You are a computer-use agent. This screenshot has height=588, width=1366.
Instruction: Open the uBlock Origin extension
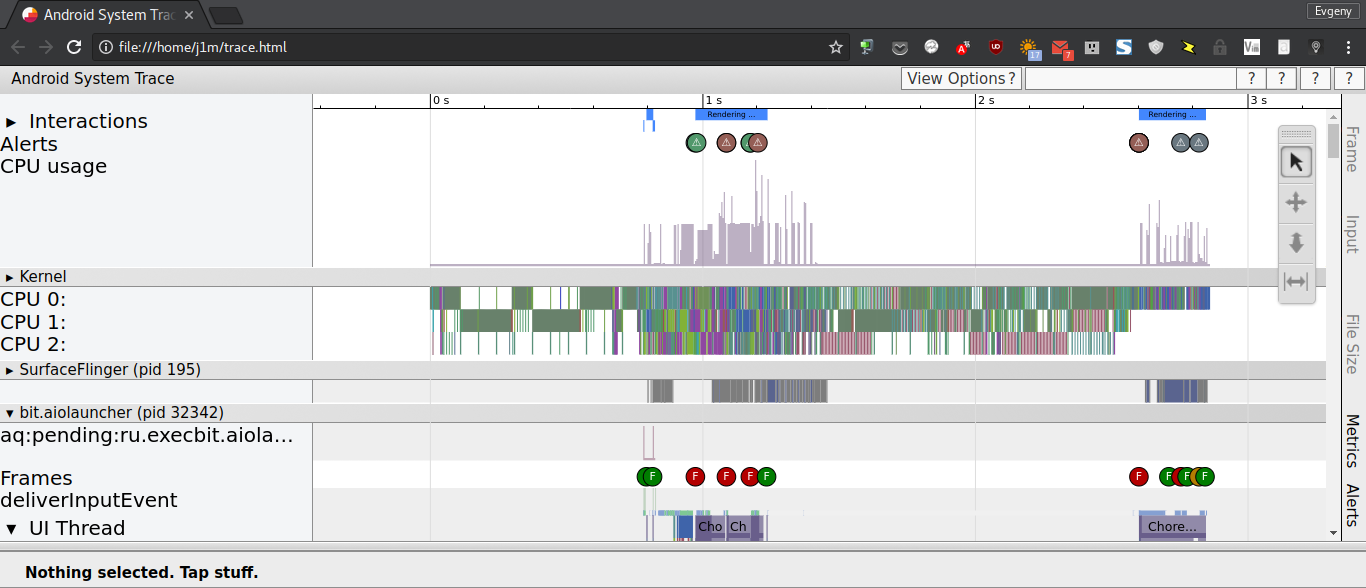(995, 47)
